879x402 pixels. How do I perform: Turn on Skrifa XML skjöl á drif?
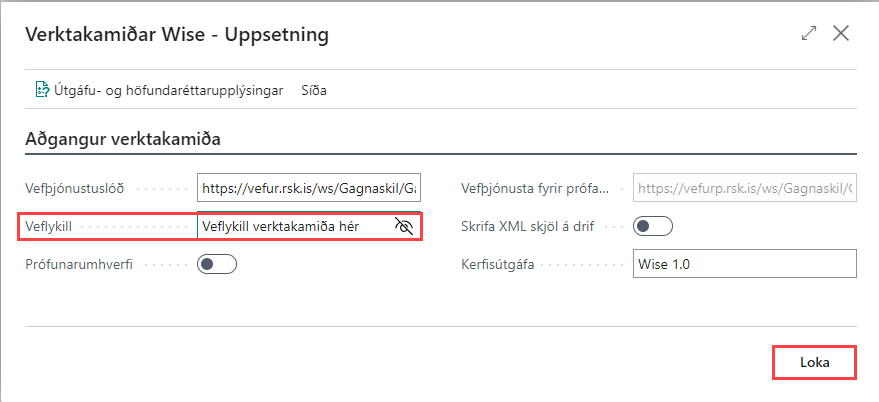click(654, 226)
